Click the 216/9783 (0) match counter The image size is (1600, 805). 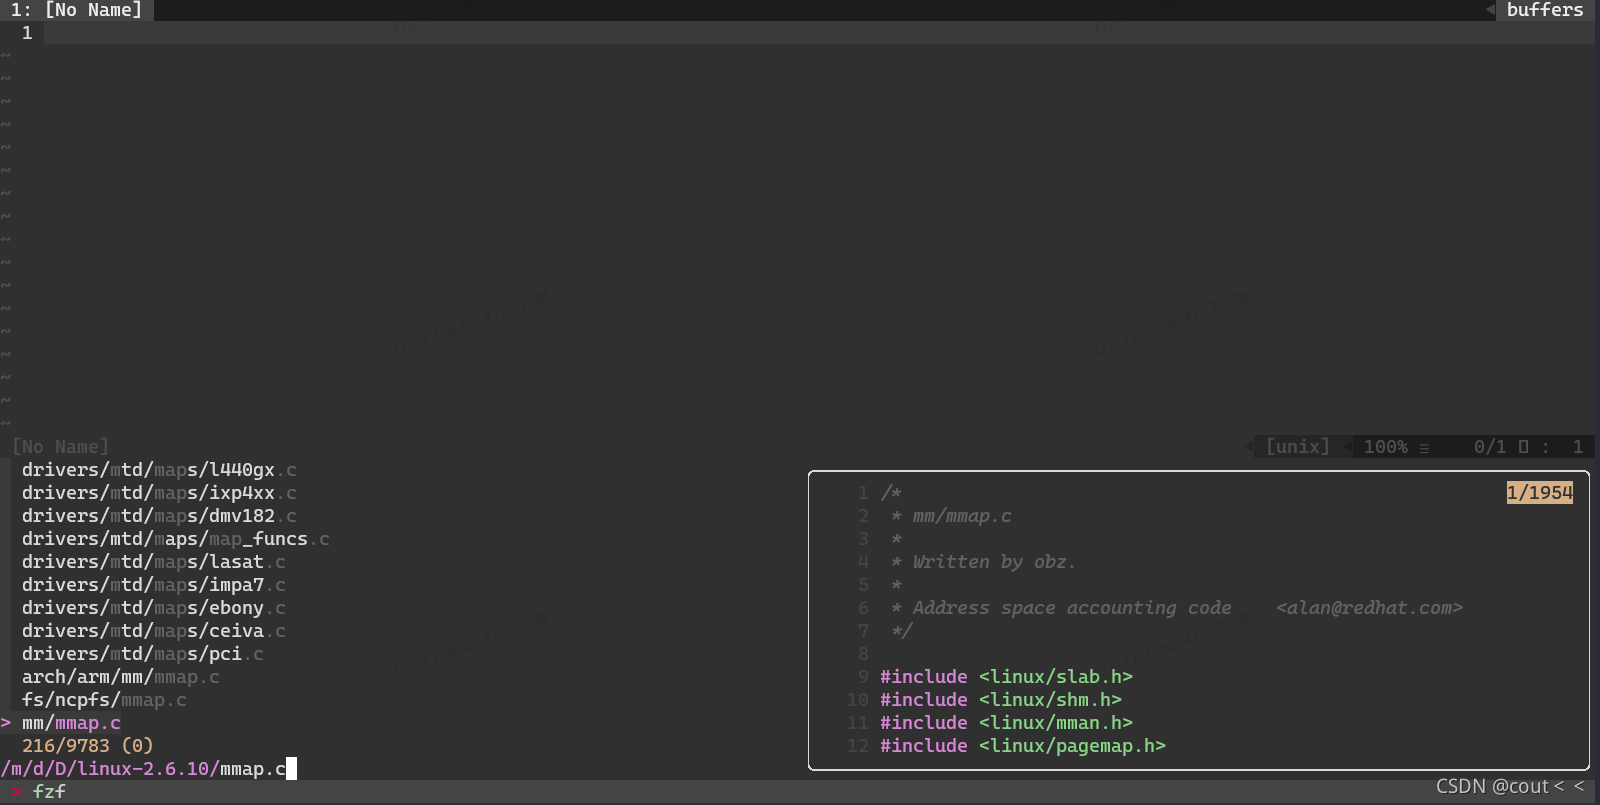[88, 746]
